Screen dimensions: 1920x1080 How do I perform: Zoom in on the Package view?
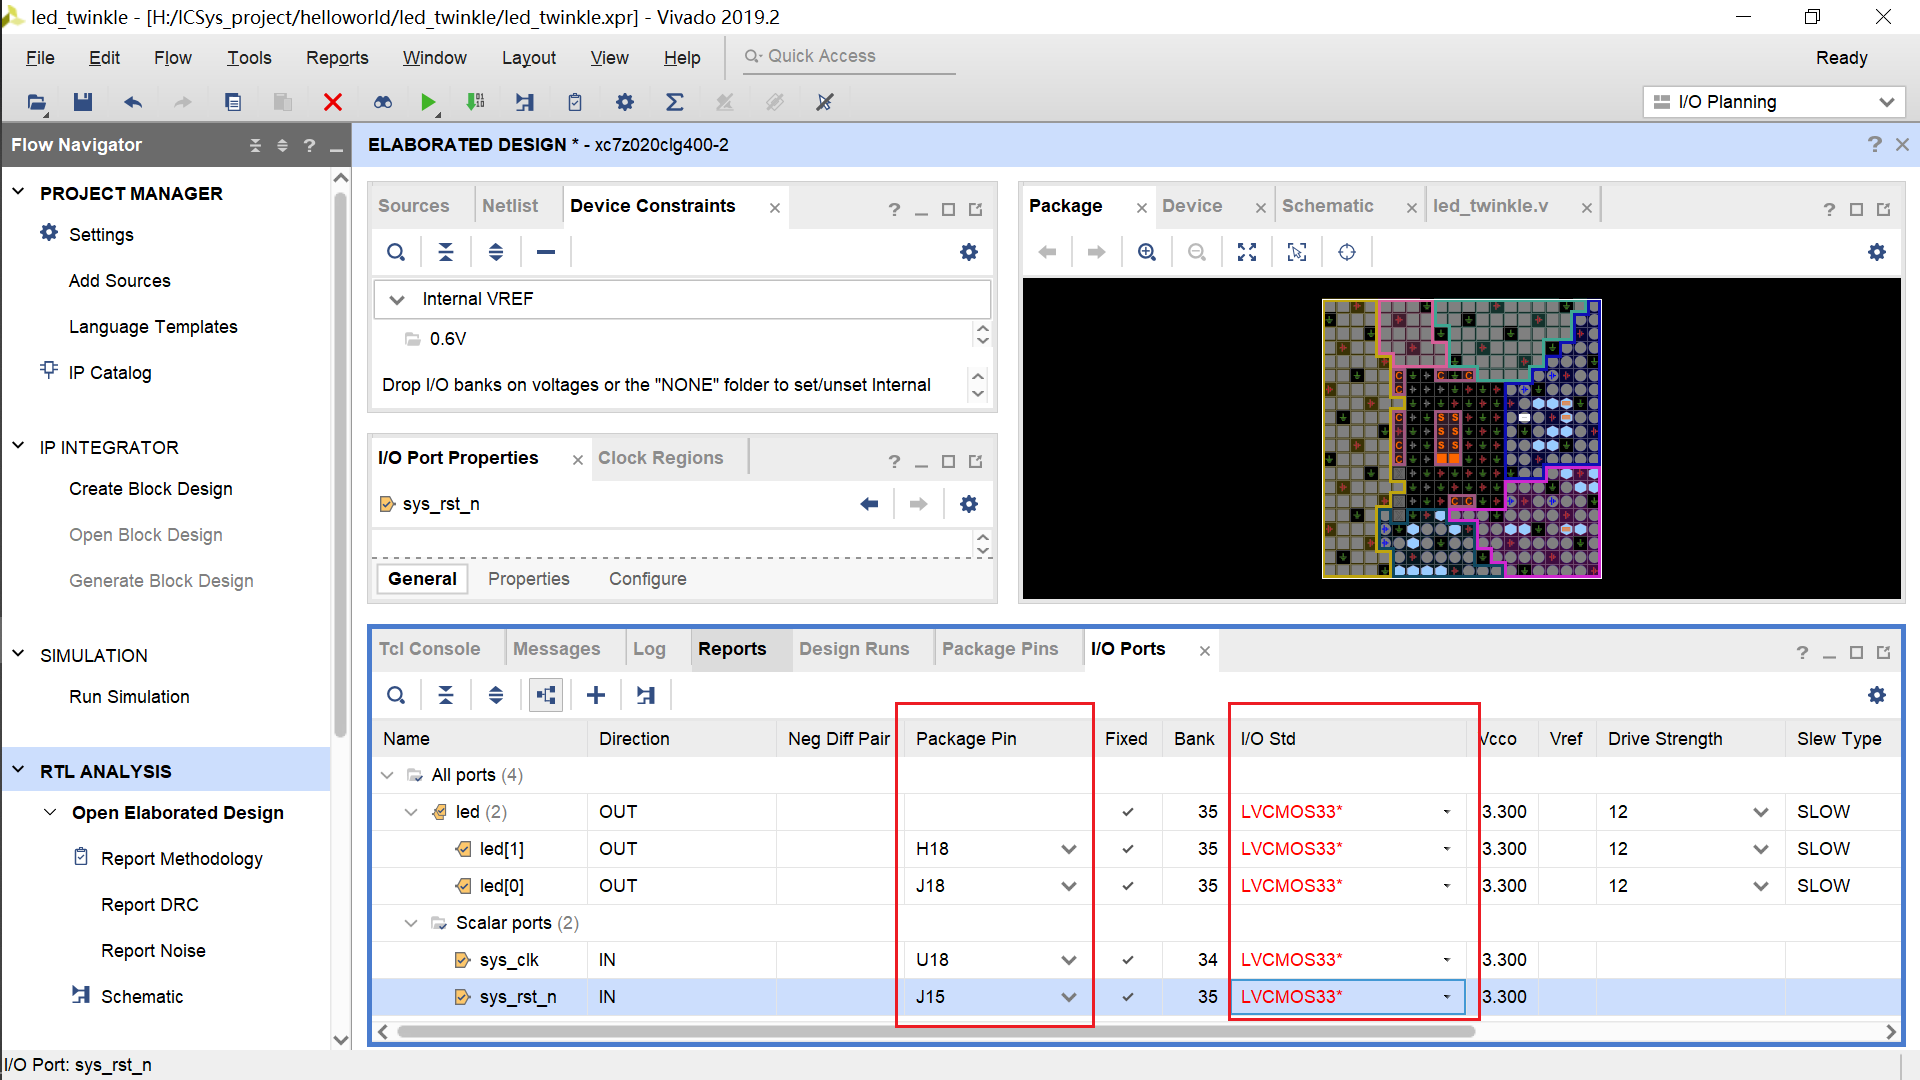(x=1147, y=252)
